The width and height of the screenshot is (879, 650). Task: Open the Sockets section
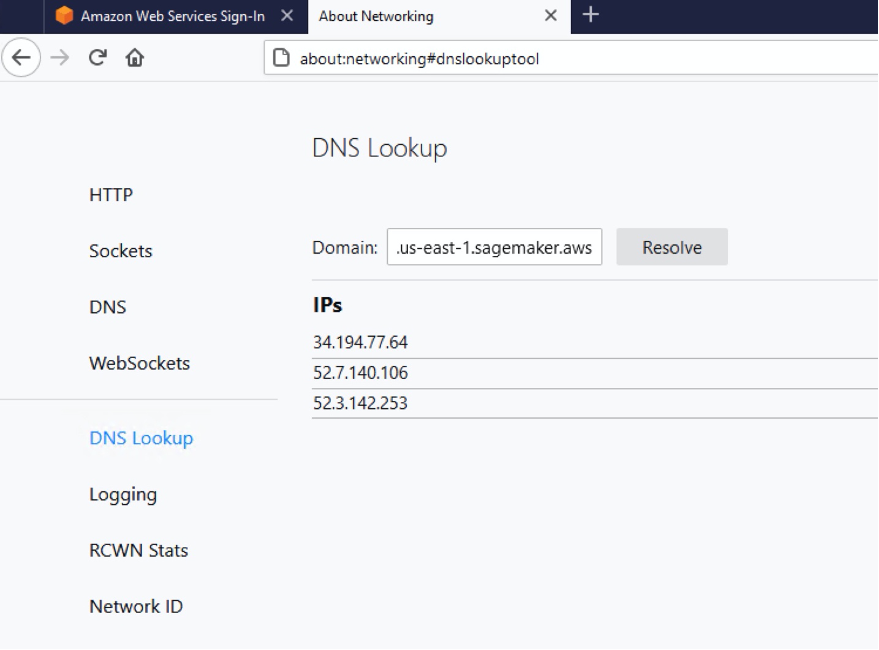(x=120, y=251)
